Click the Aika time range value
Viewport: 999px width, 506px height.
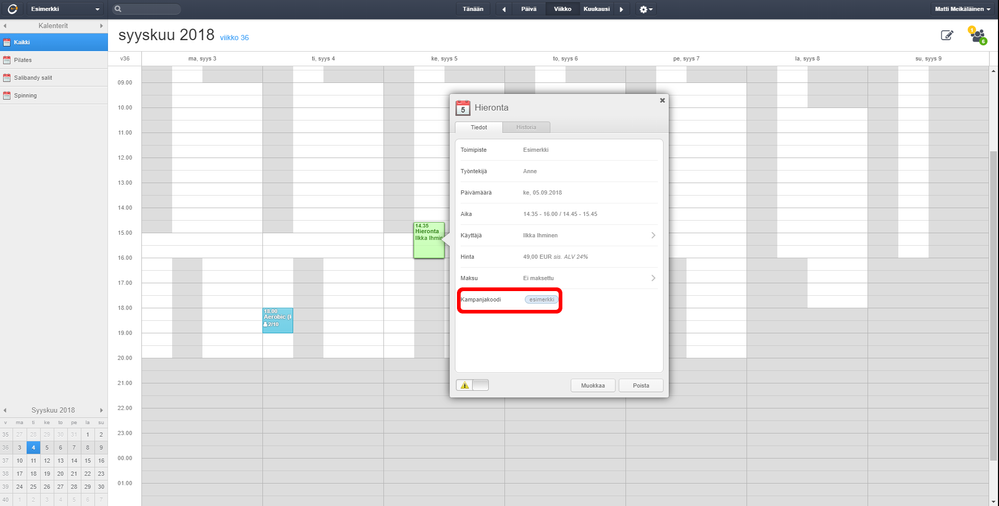coord(559,214)
